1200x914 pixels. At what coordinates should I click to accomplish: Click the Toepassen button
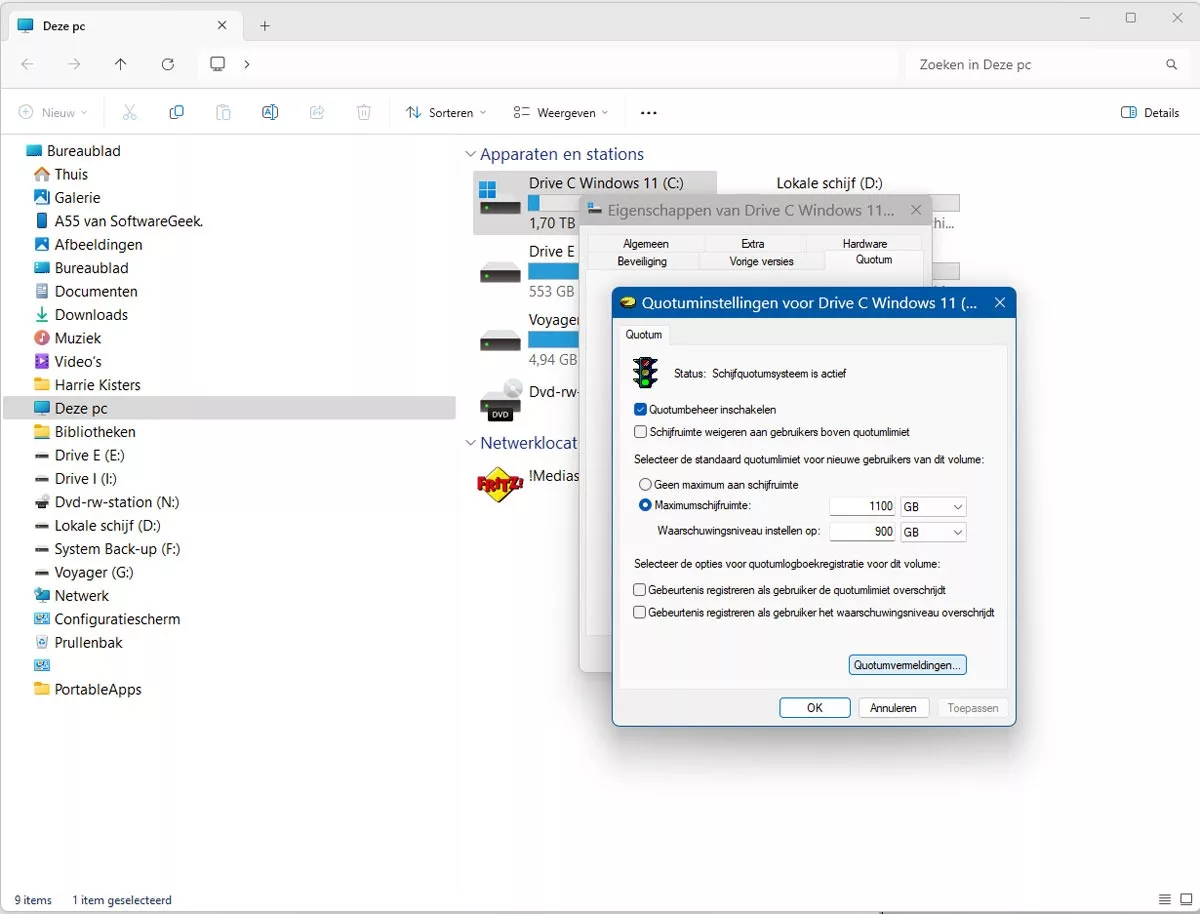973,708
